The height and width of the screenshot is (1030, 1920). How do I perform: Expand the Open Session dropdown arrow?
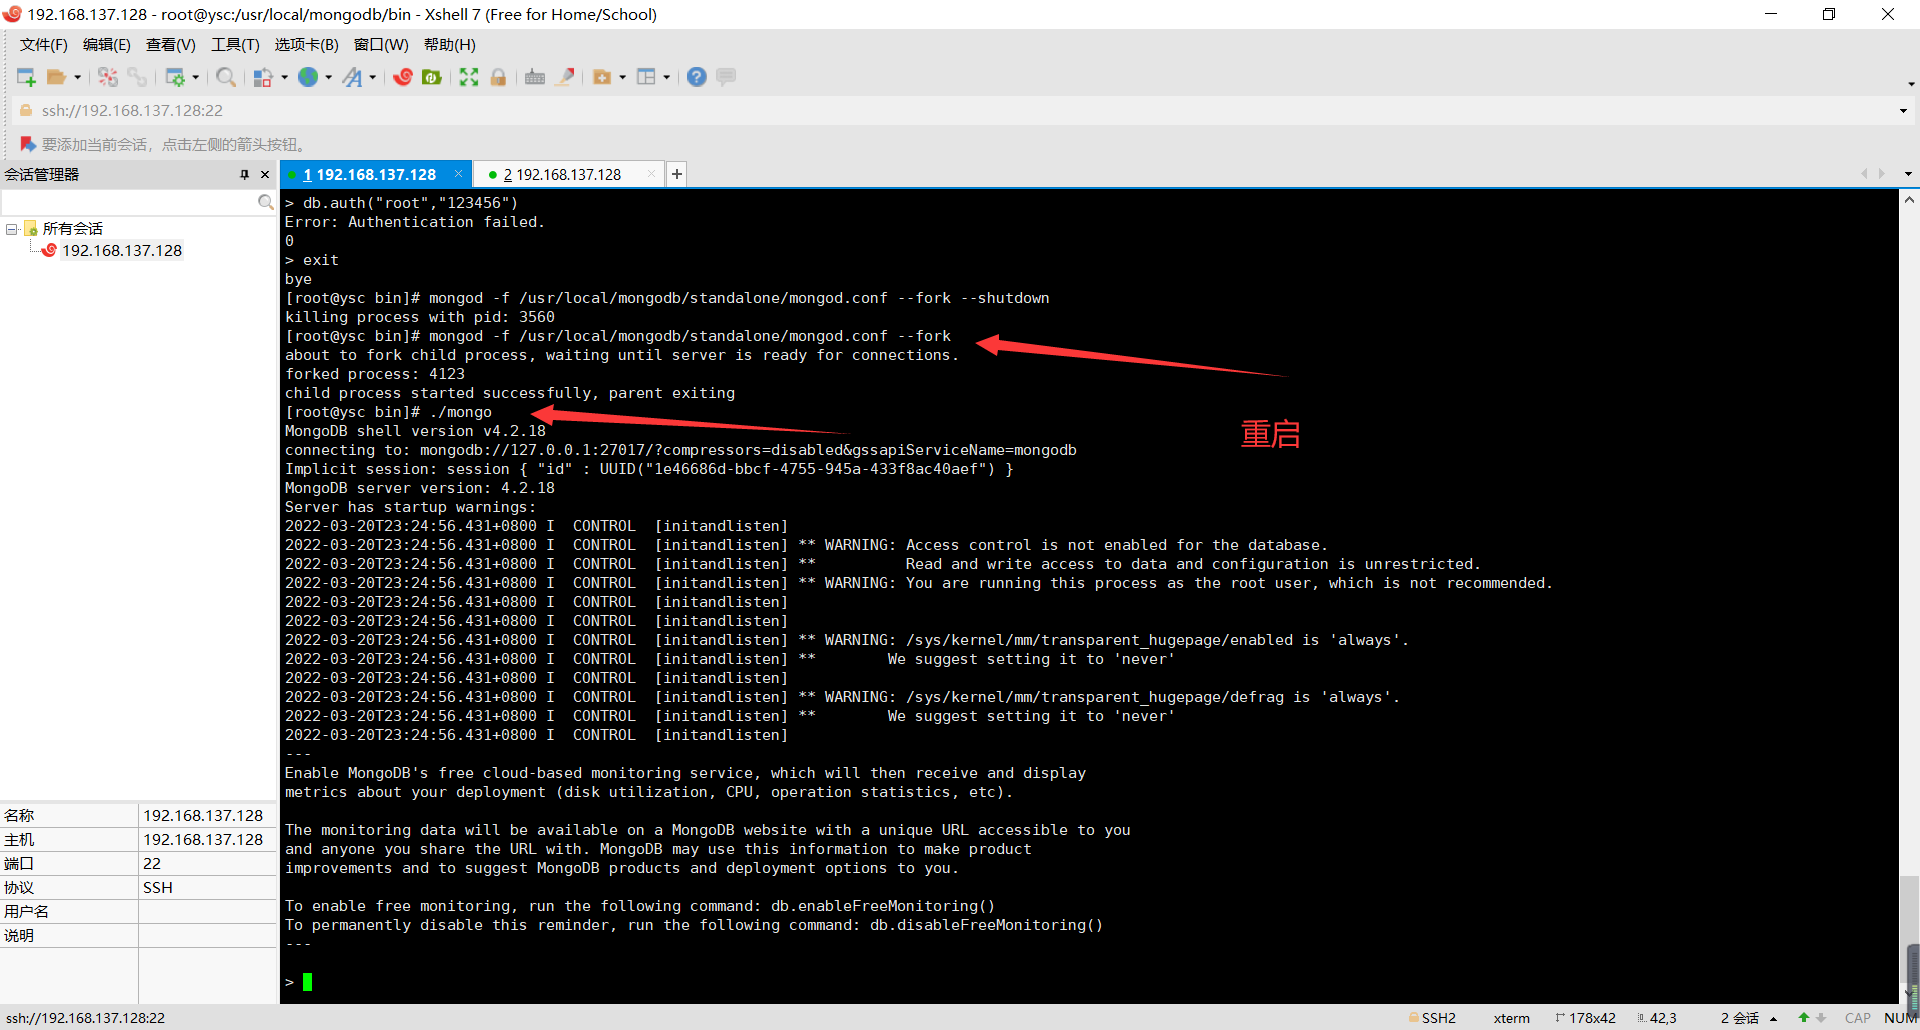click(77, 77)
